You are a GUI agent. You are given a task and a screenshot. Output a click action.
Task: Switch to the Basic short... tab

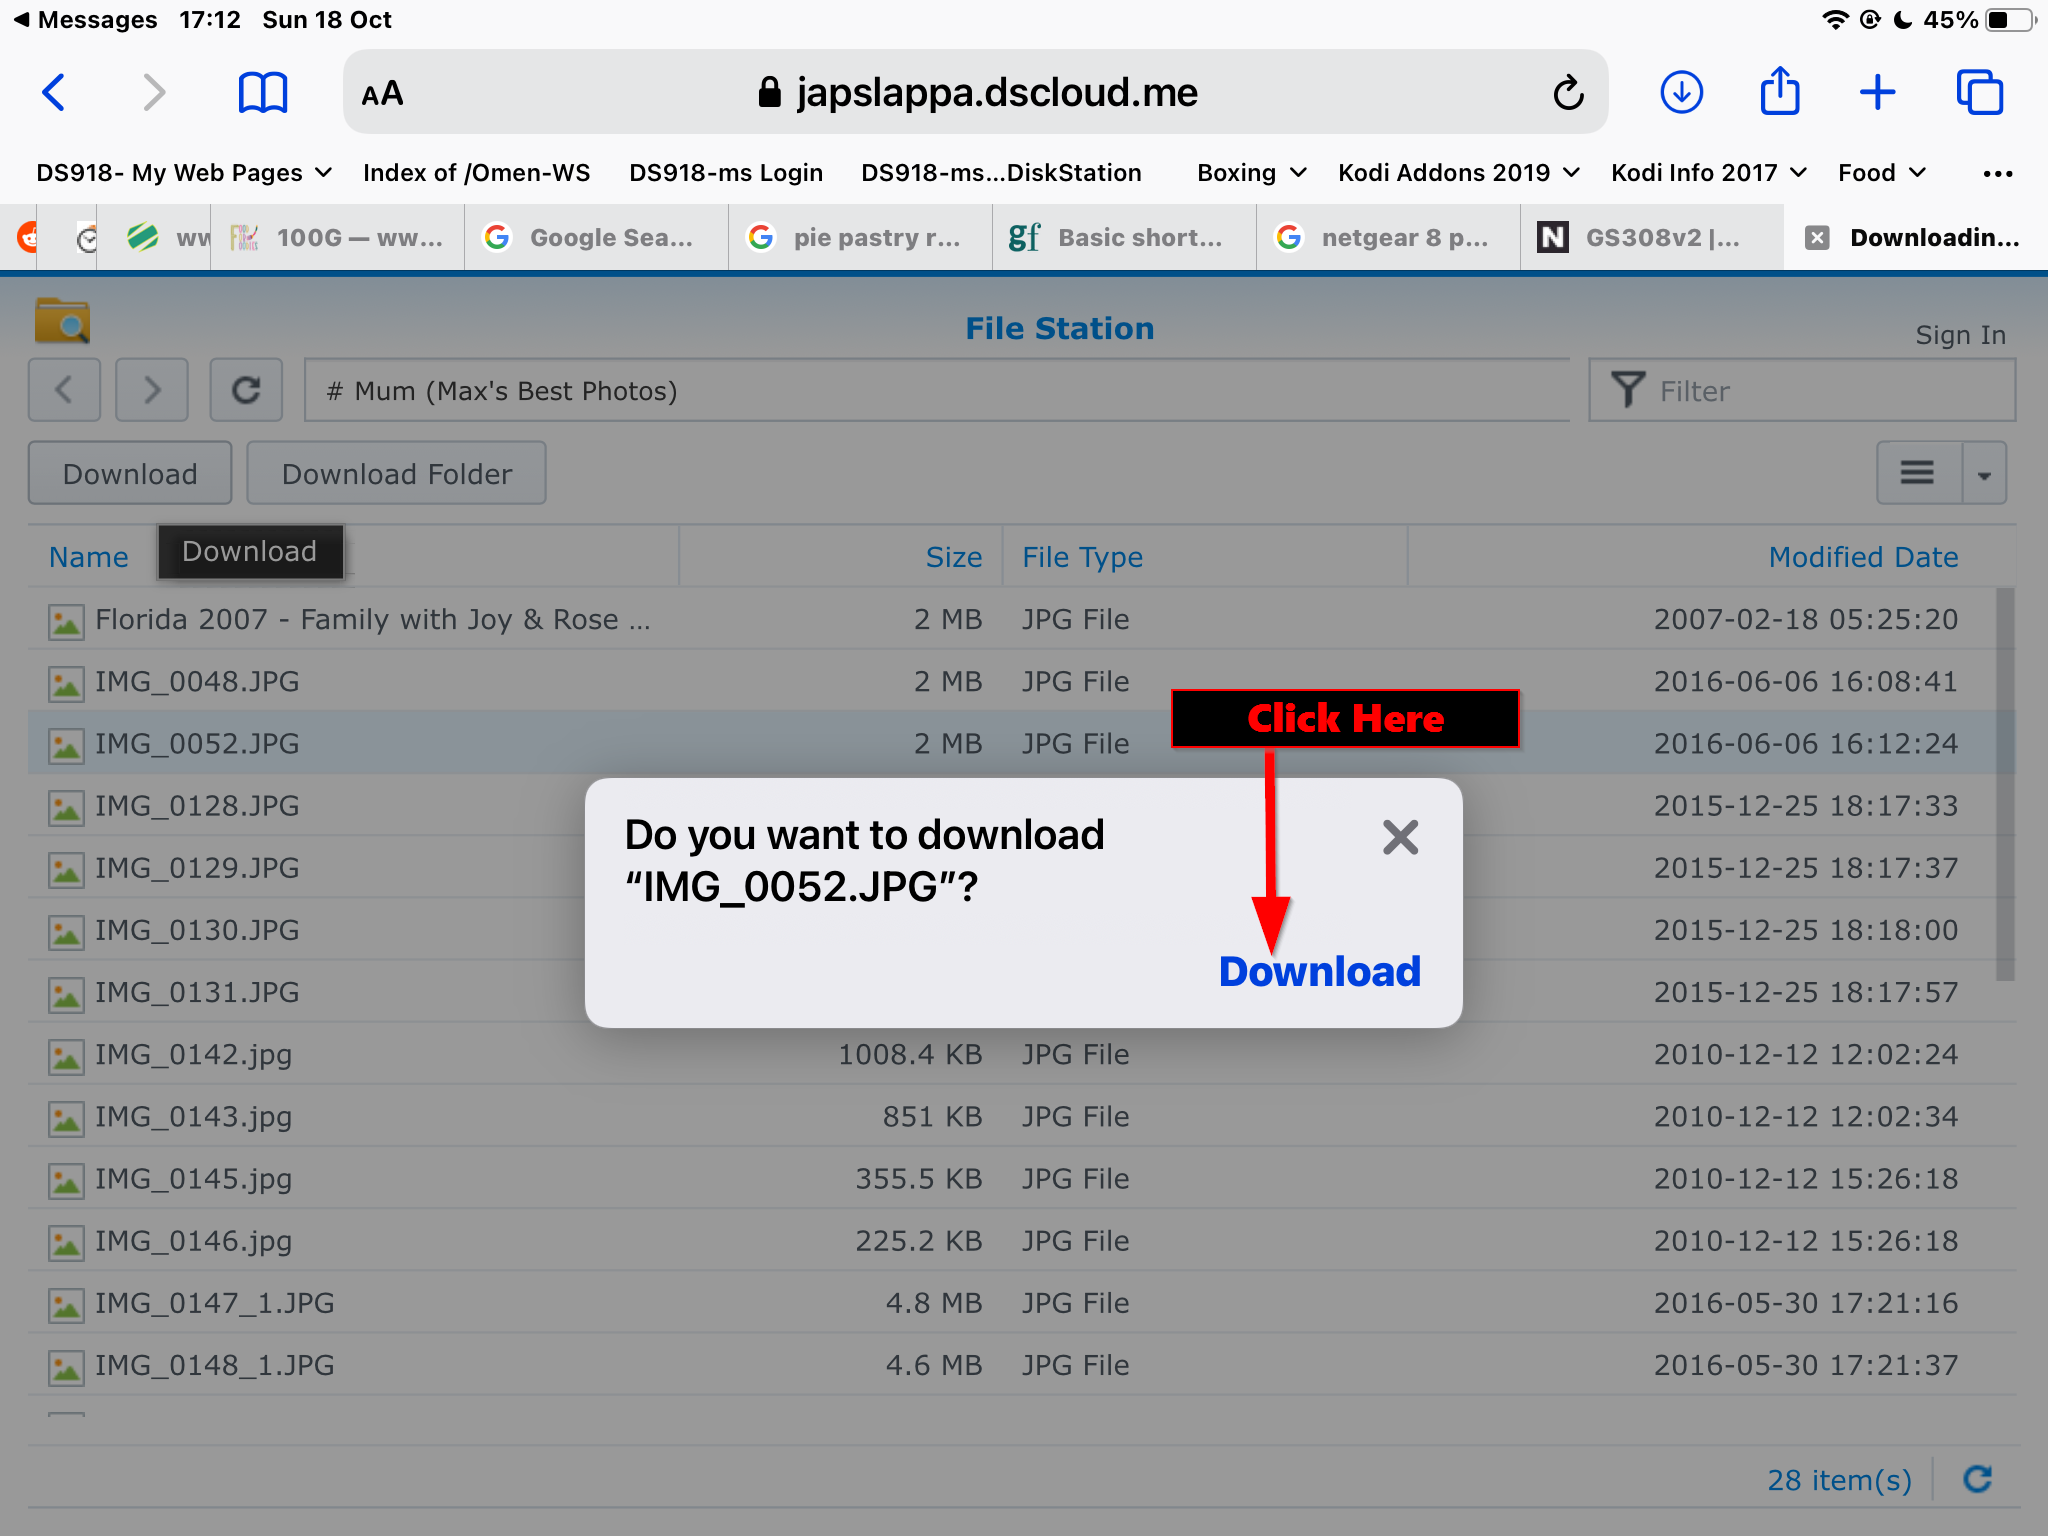coord(1124,237)
